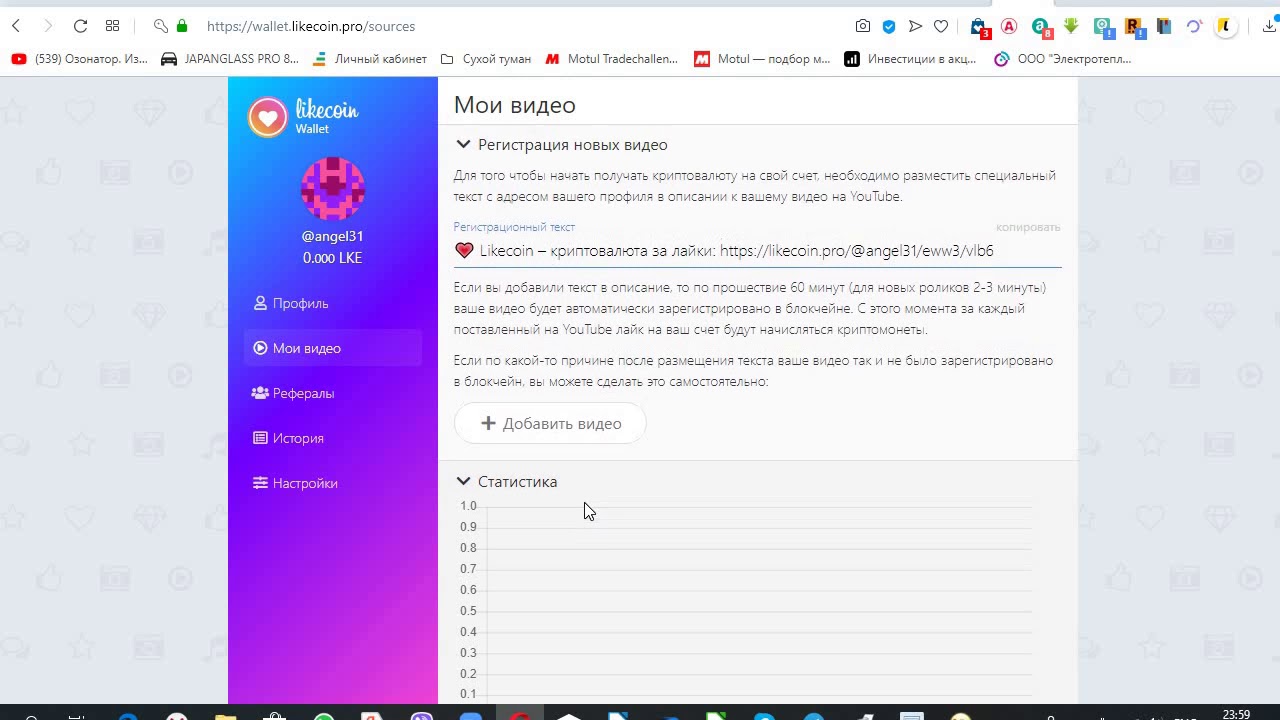Open 'История' in the sidebar
The width and height of the screenshot is (1280, 720).
click(x=333, y=438)
